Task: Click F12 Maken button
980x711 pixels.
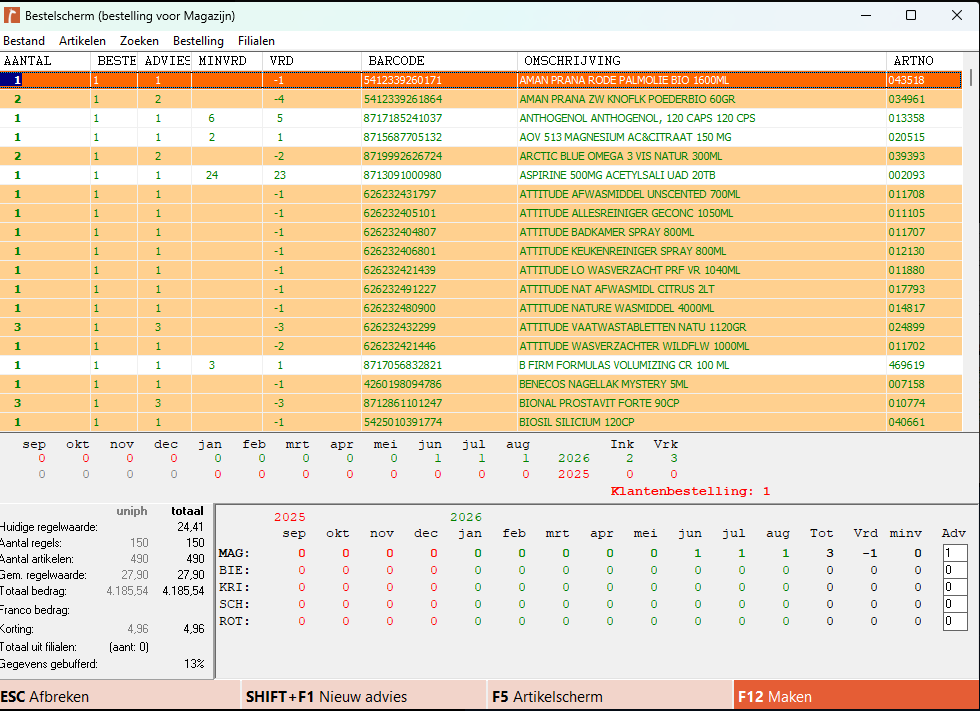Action: [856, 697]
